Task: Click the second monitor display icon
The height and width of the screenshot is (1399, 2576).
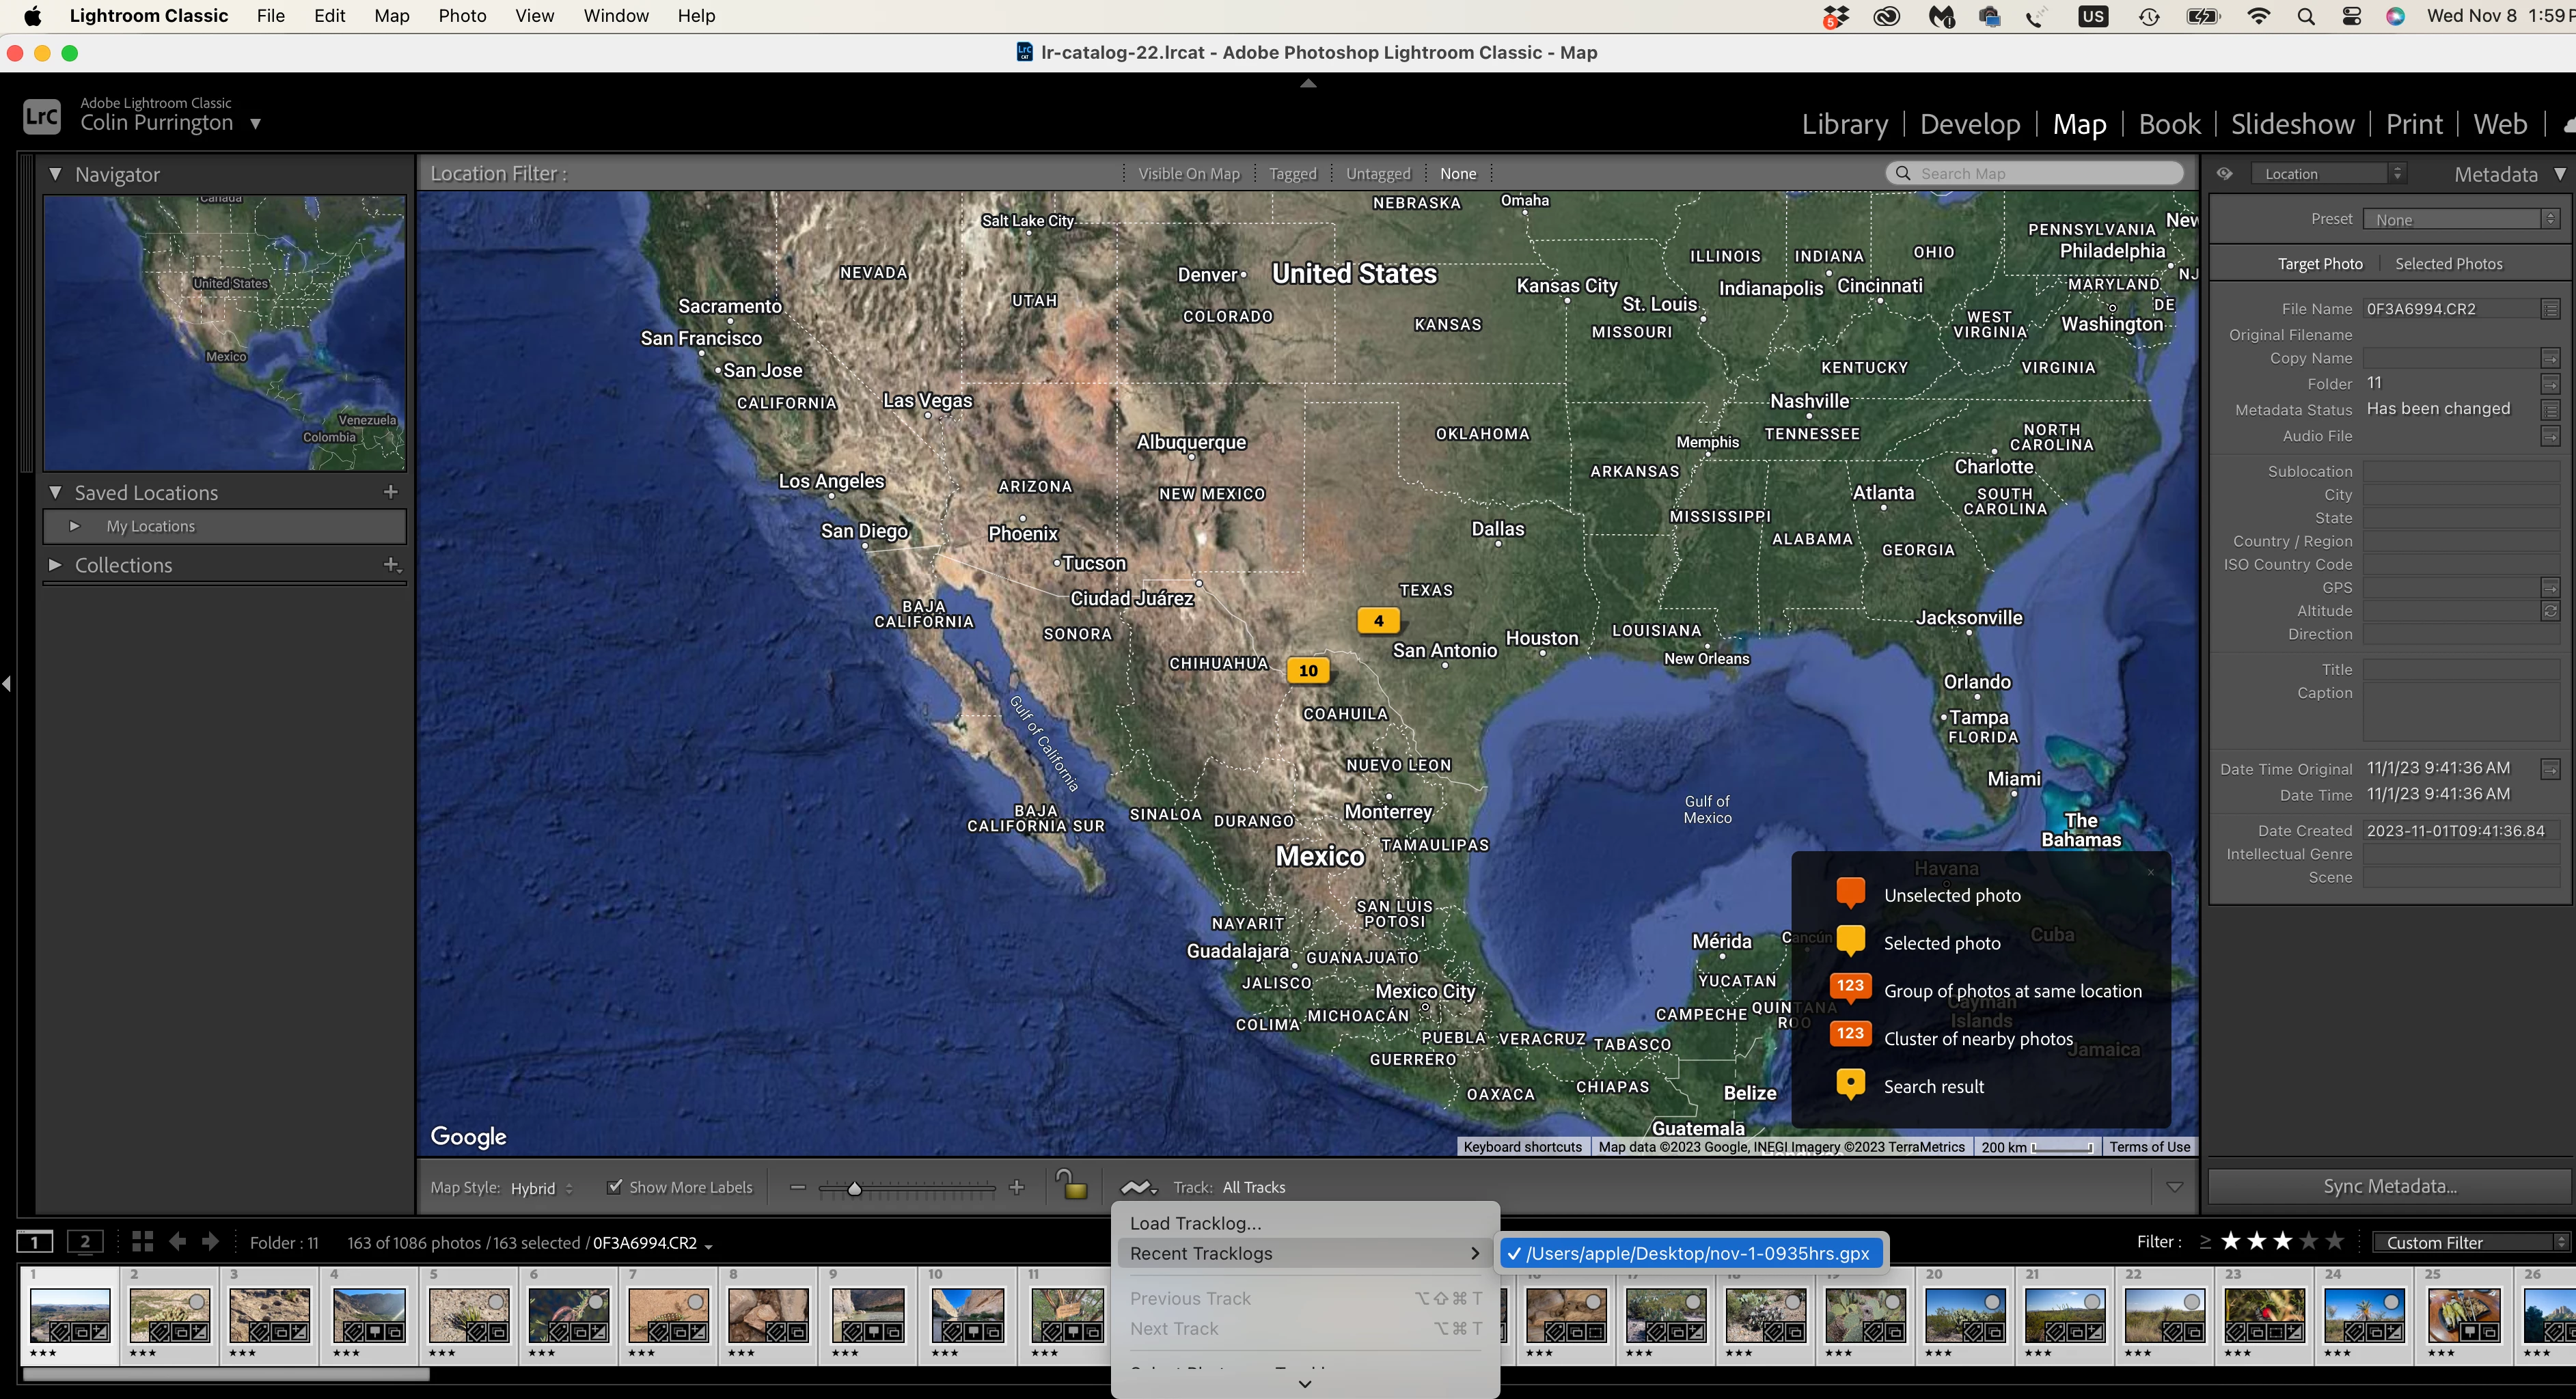Action: coord(85,1242)
